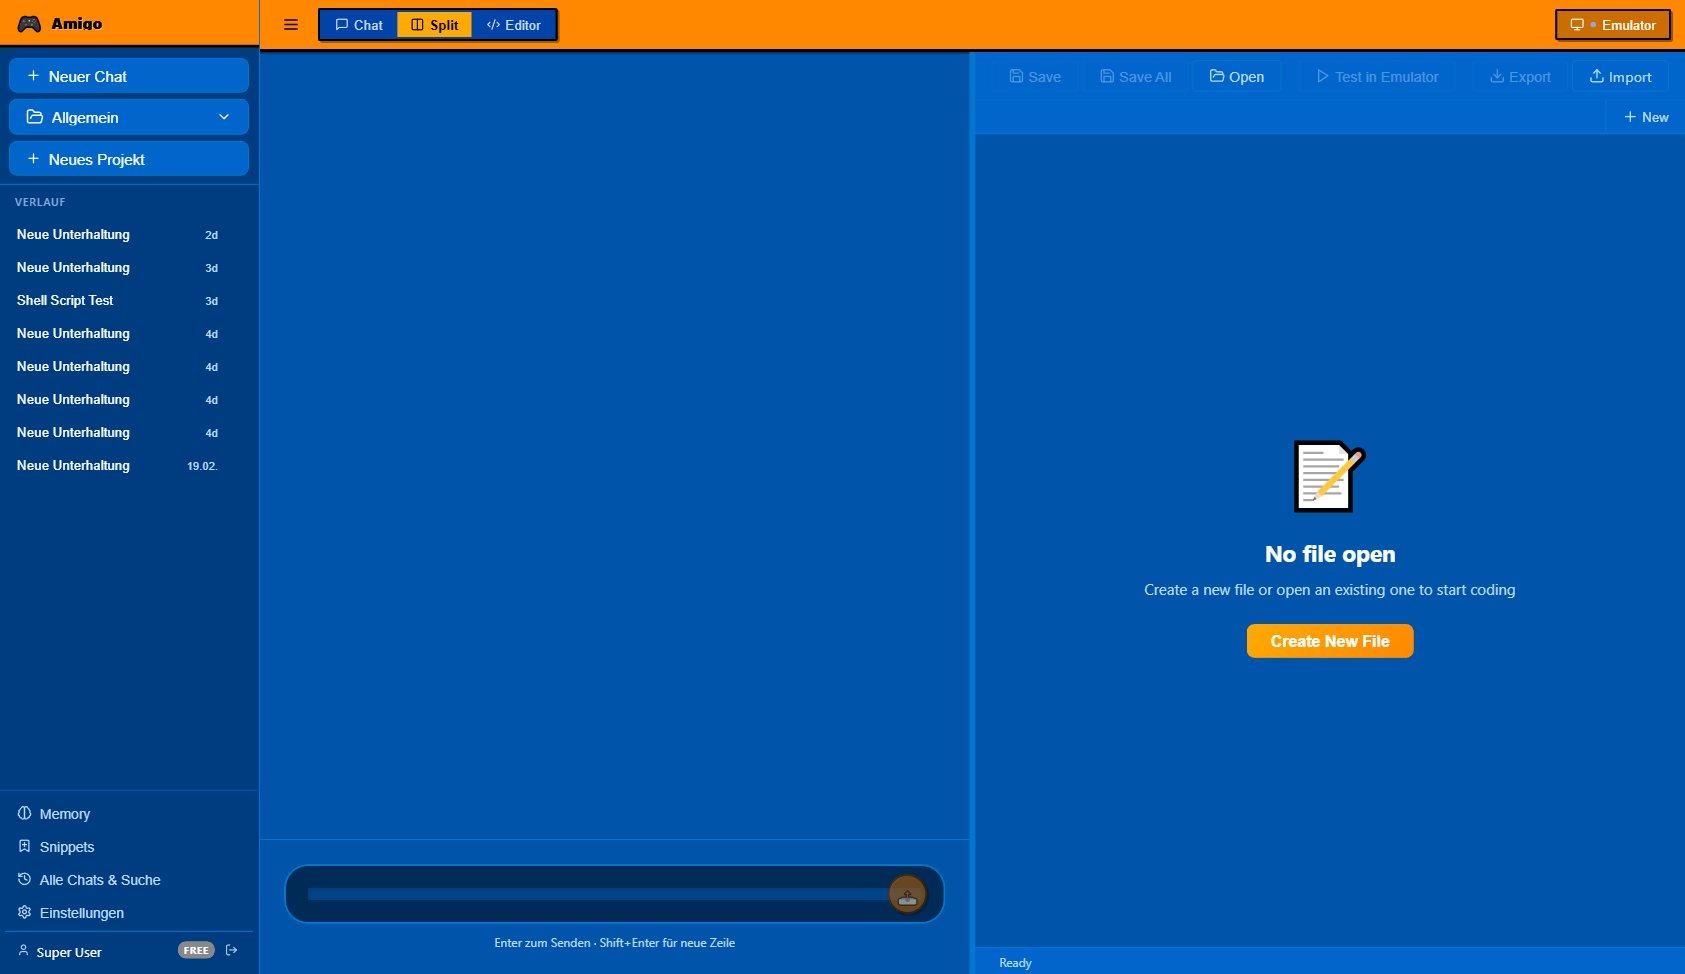Viewport: 1685px width, 974px height.
Task: Switch to the Editor tab
Action: pos(513,24)
